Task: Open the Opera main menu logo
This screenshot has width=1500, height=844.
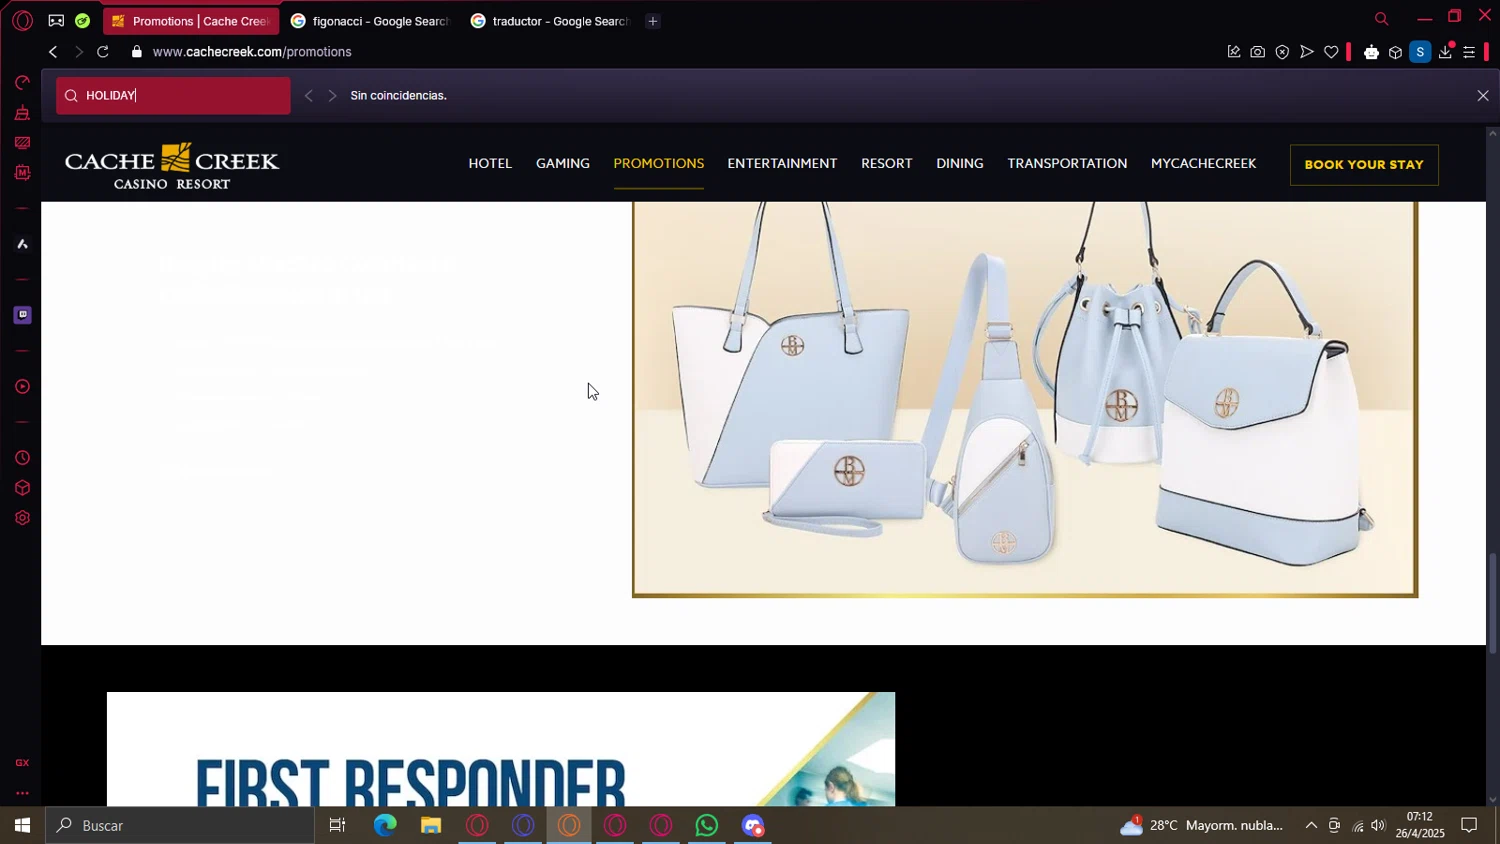Action: [22, 20]
